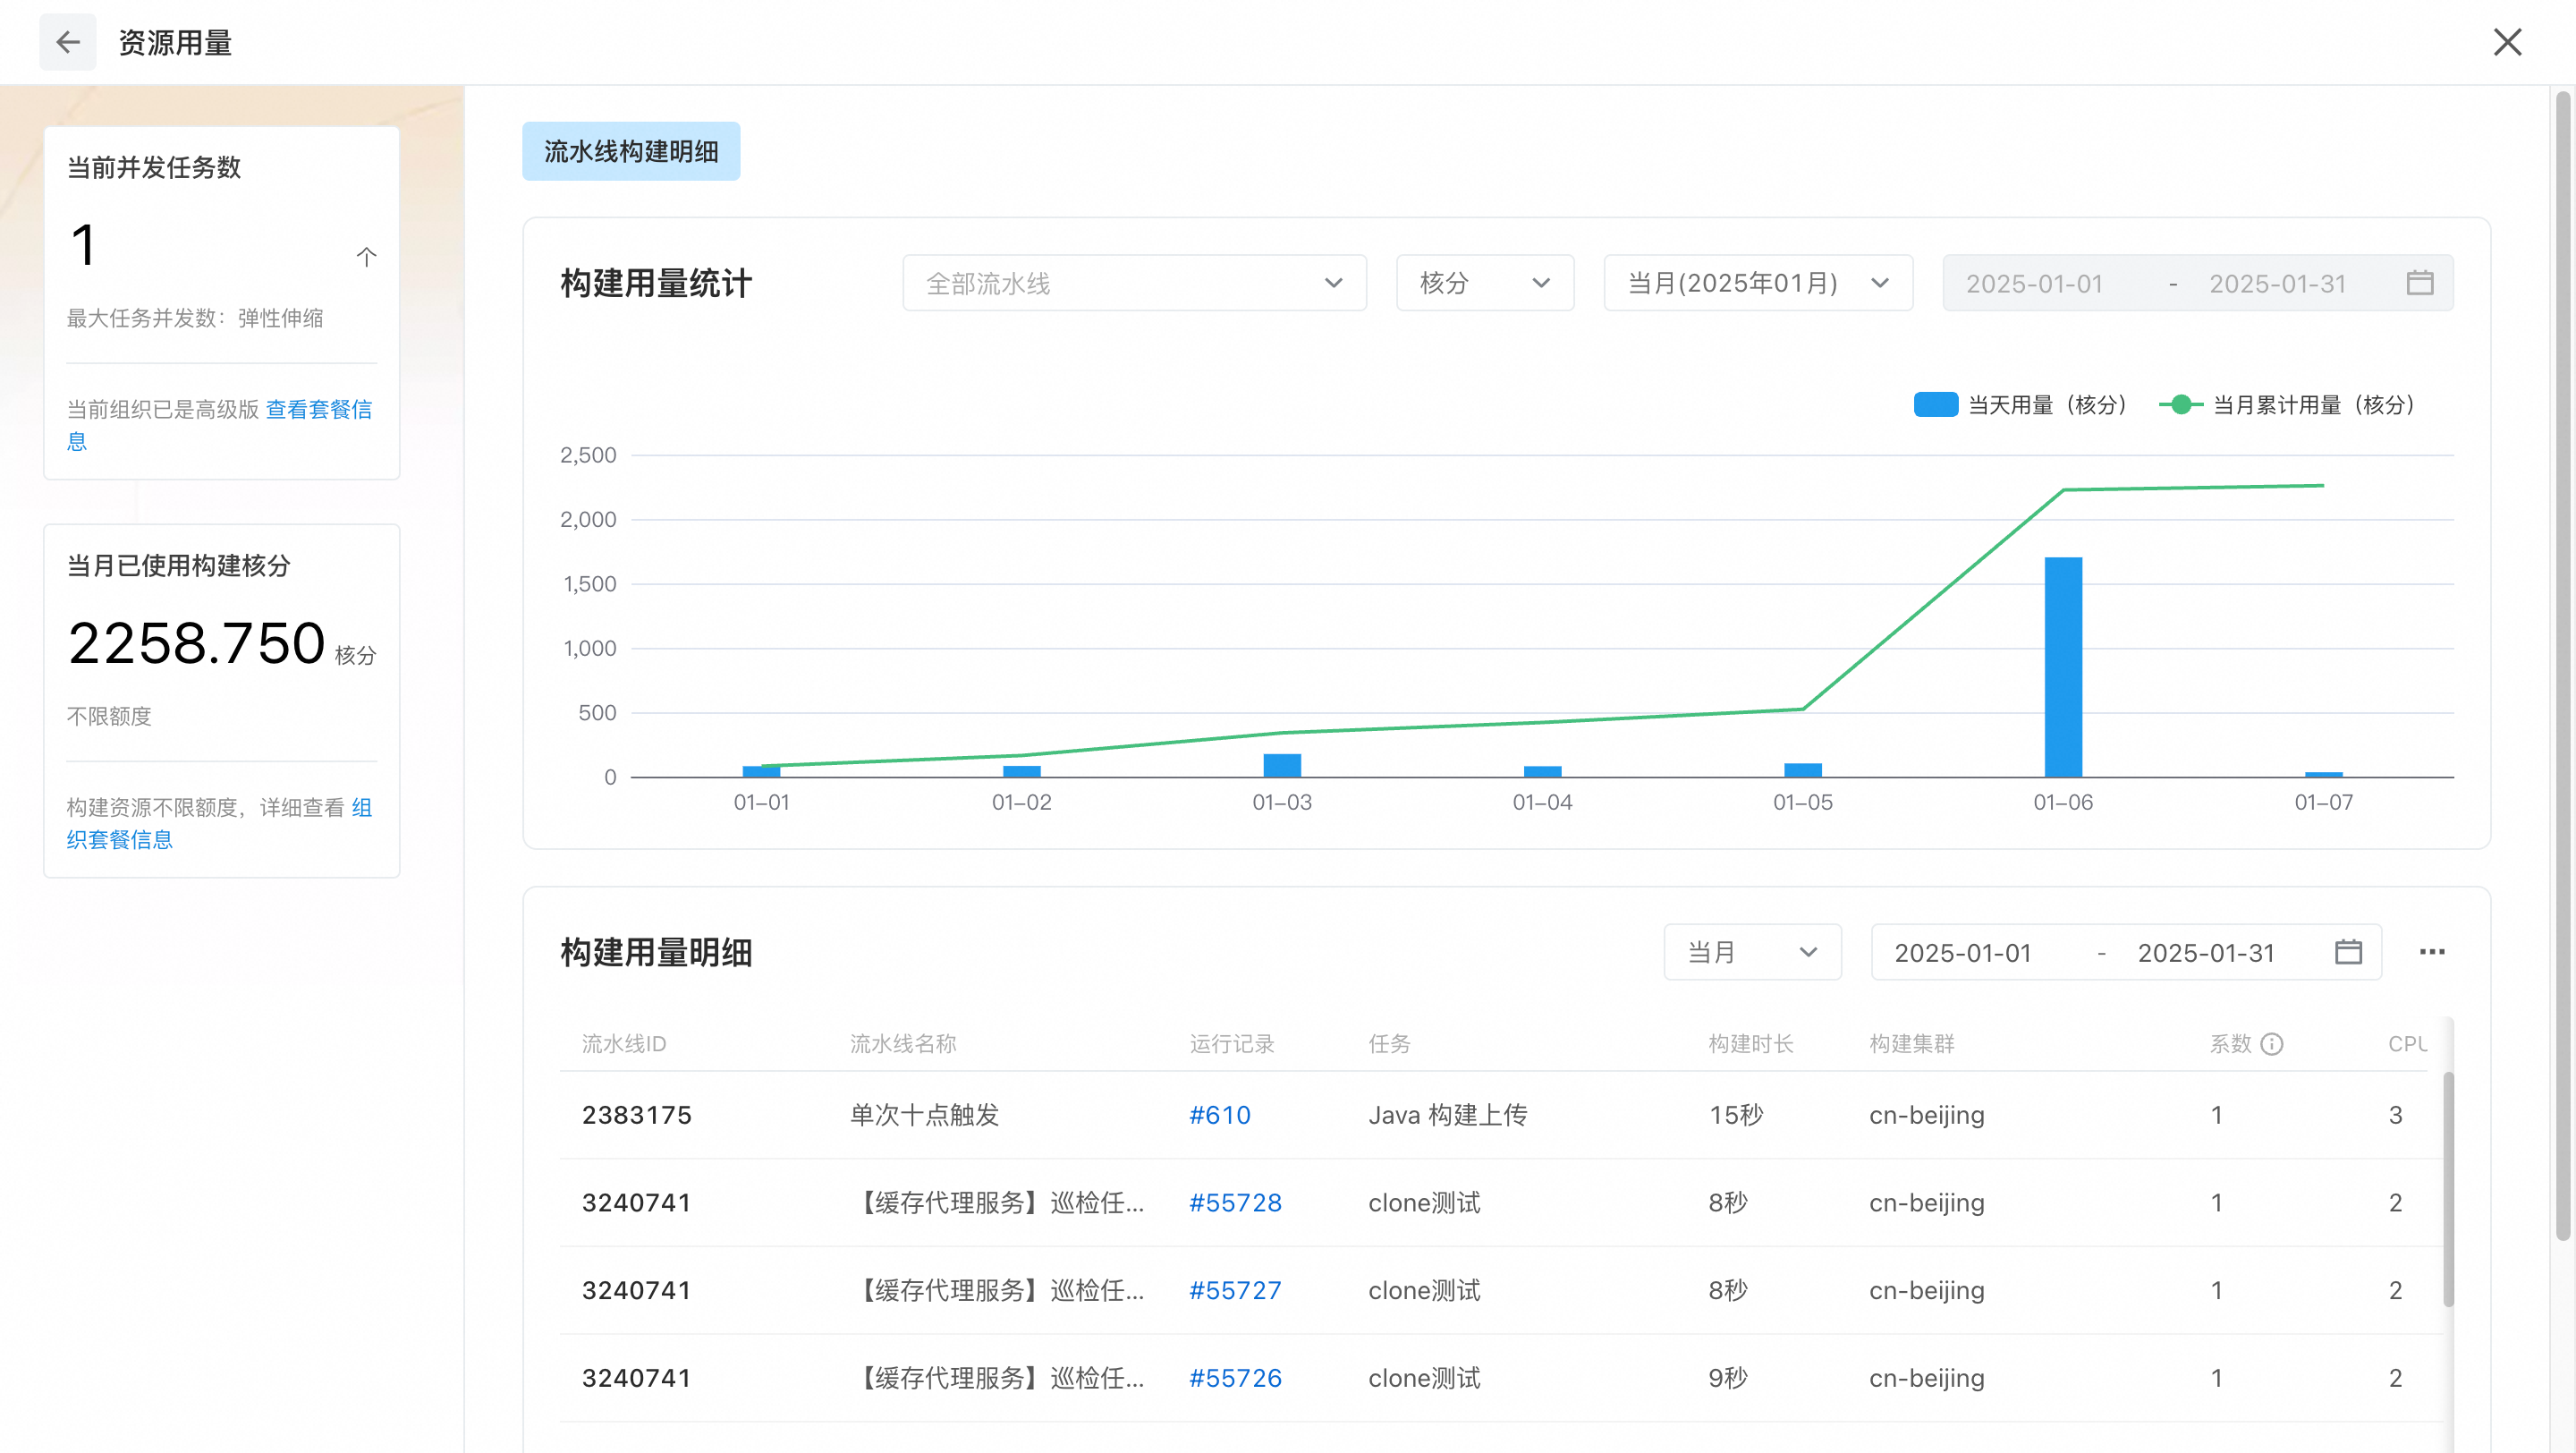Click pipeline ID 2383175
Screen dimensions: 2576x1453
pos(636,1115)
